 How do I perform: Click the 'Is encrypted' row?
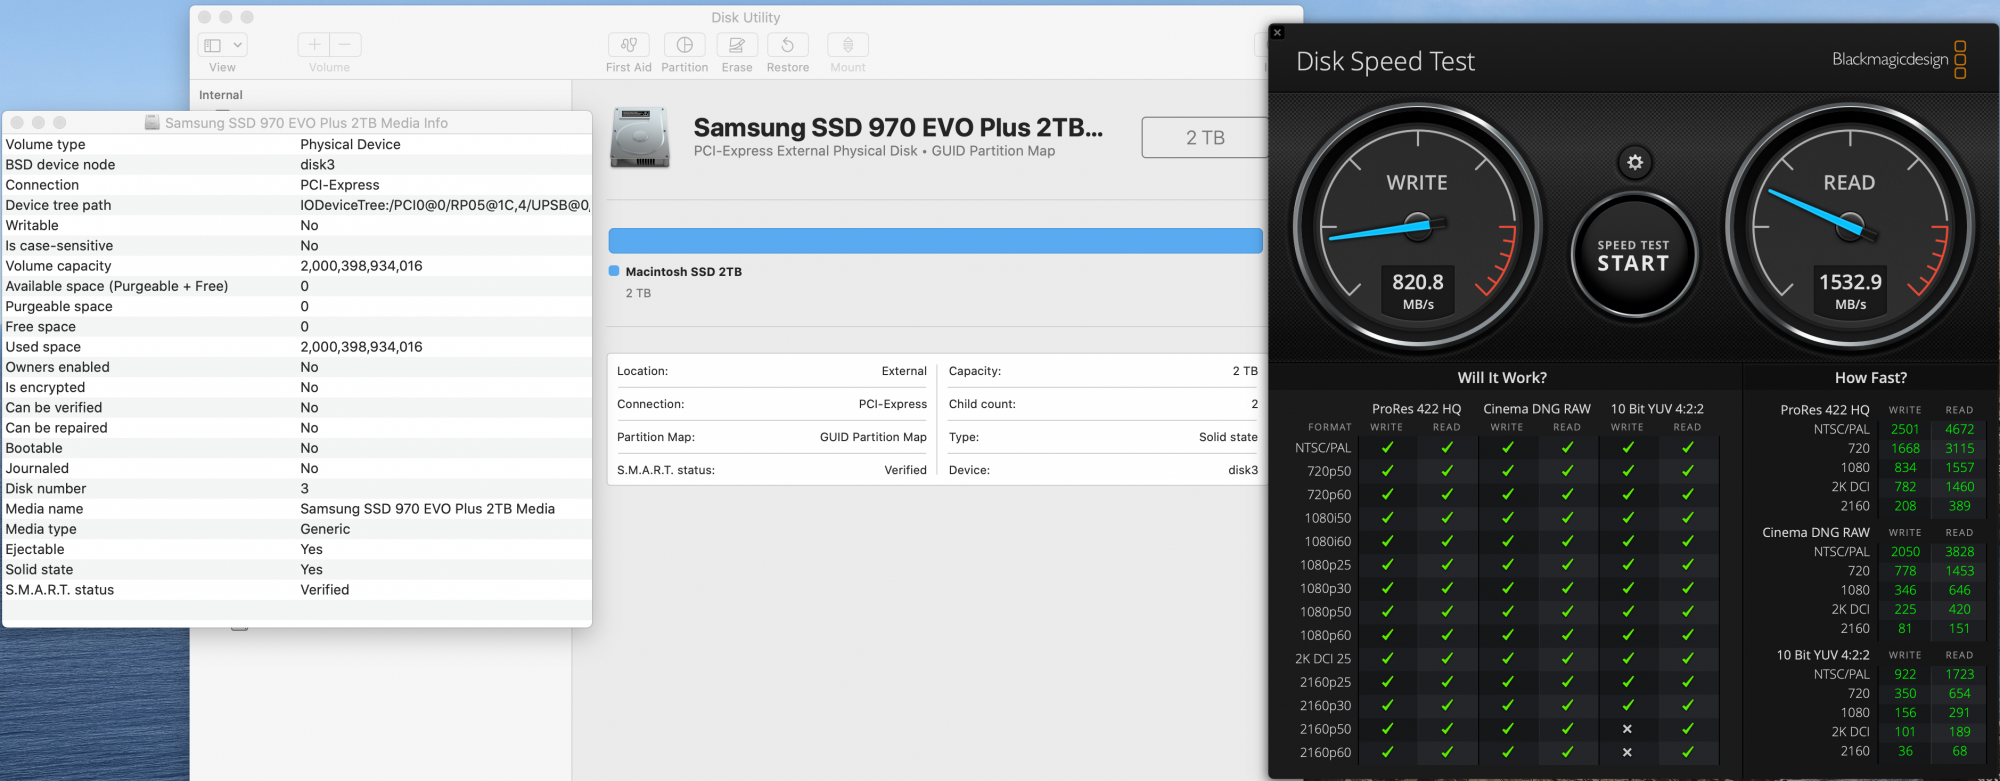tap(297, 387)
